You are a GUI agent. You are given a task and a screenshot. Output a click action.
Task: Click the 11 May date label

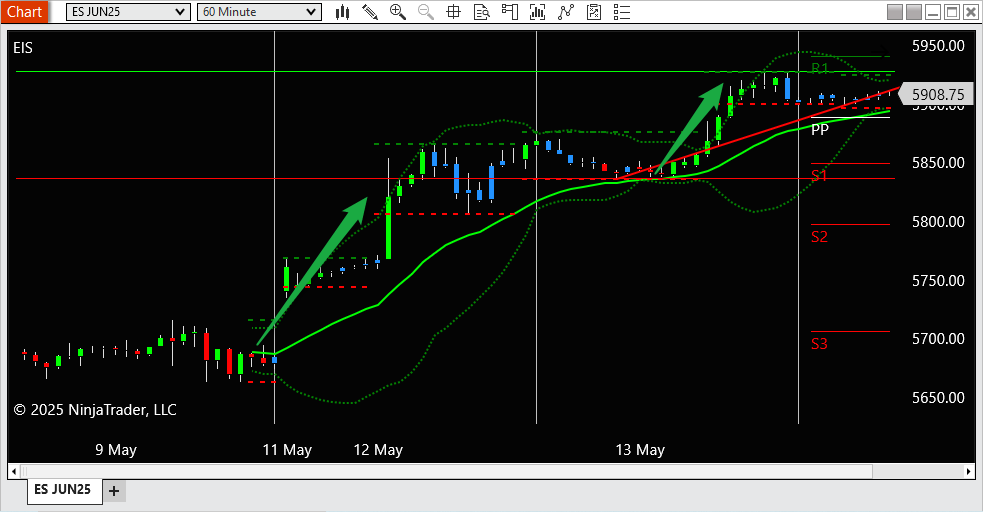point(287,450)
